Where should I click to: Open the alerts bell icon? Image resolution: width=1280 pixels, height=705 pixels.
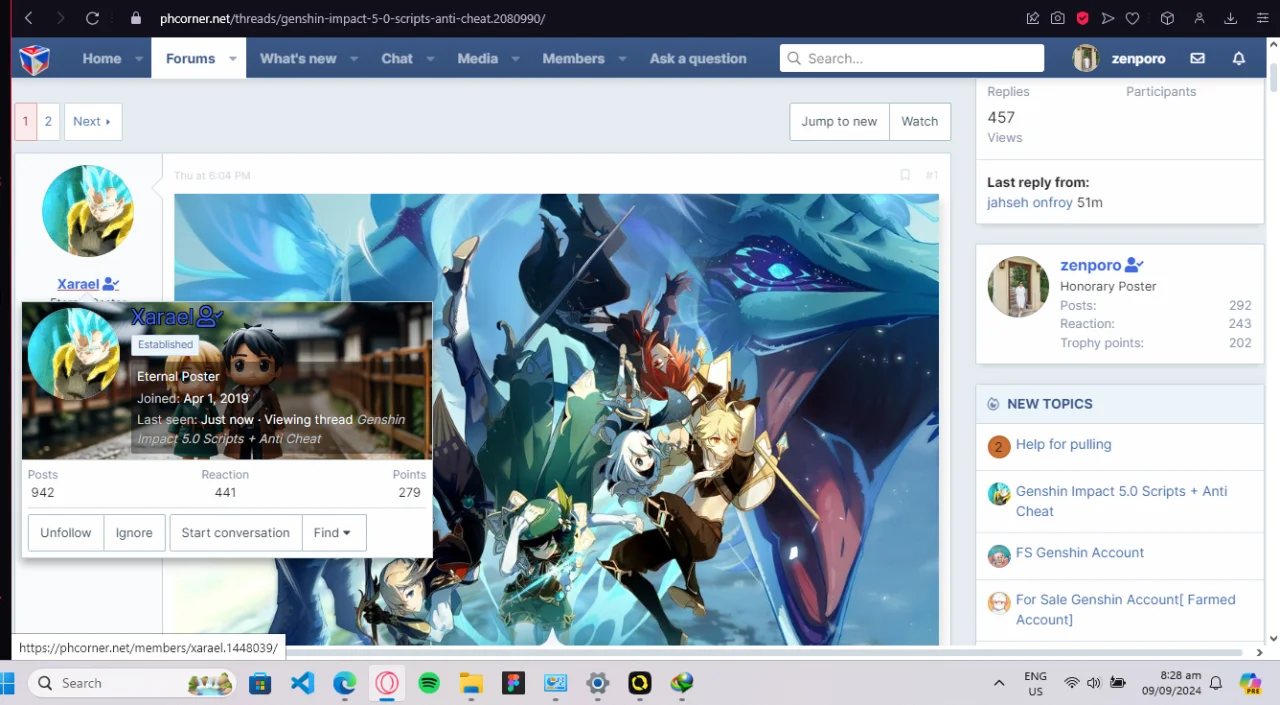1239,59
